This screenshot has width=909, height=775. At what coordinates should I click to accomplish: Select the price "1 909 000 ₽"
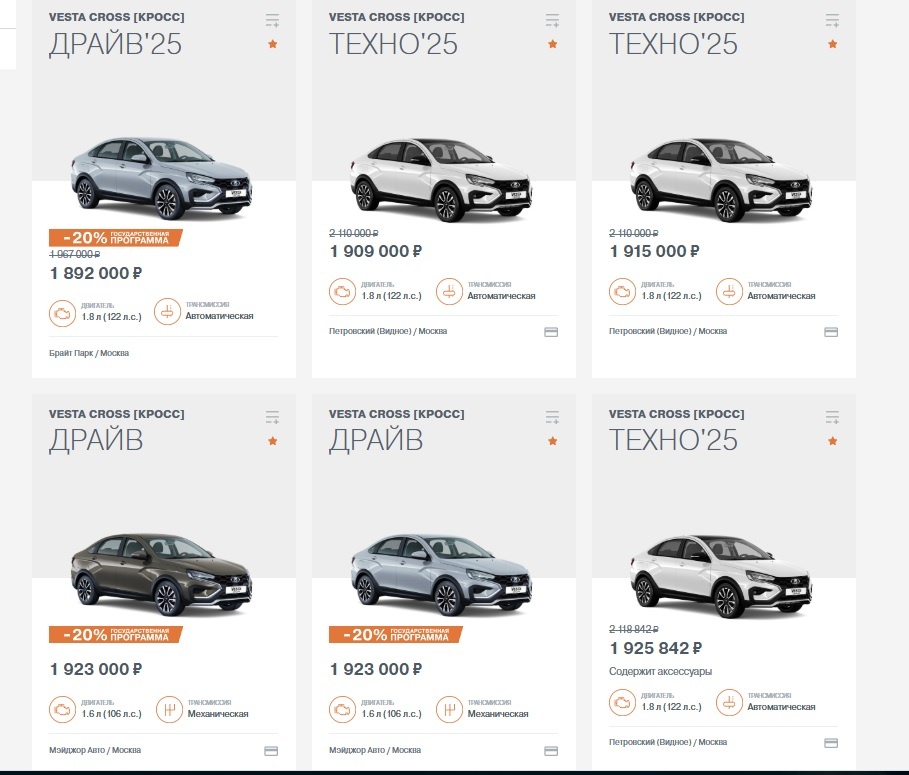pos(376,252)
